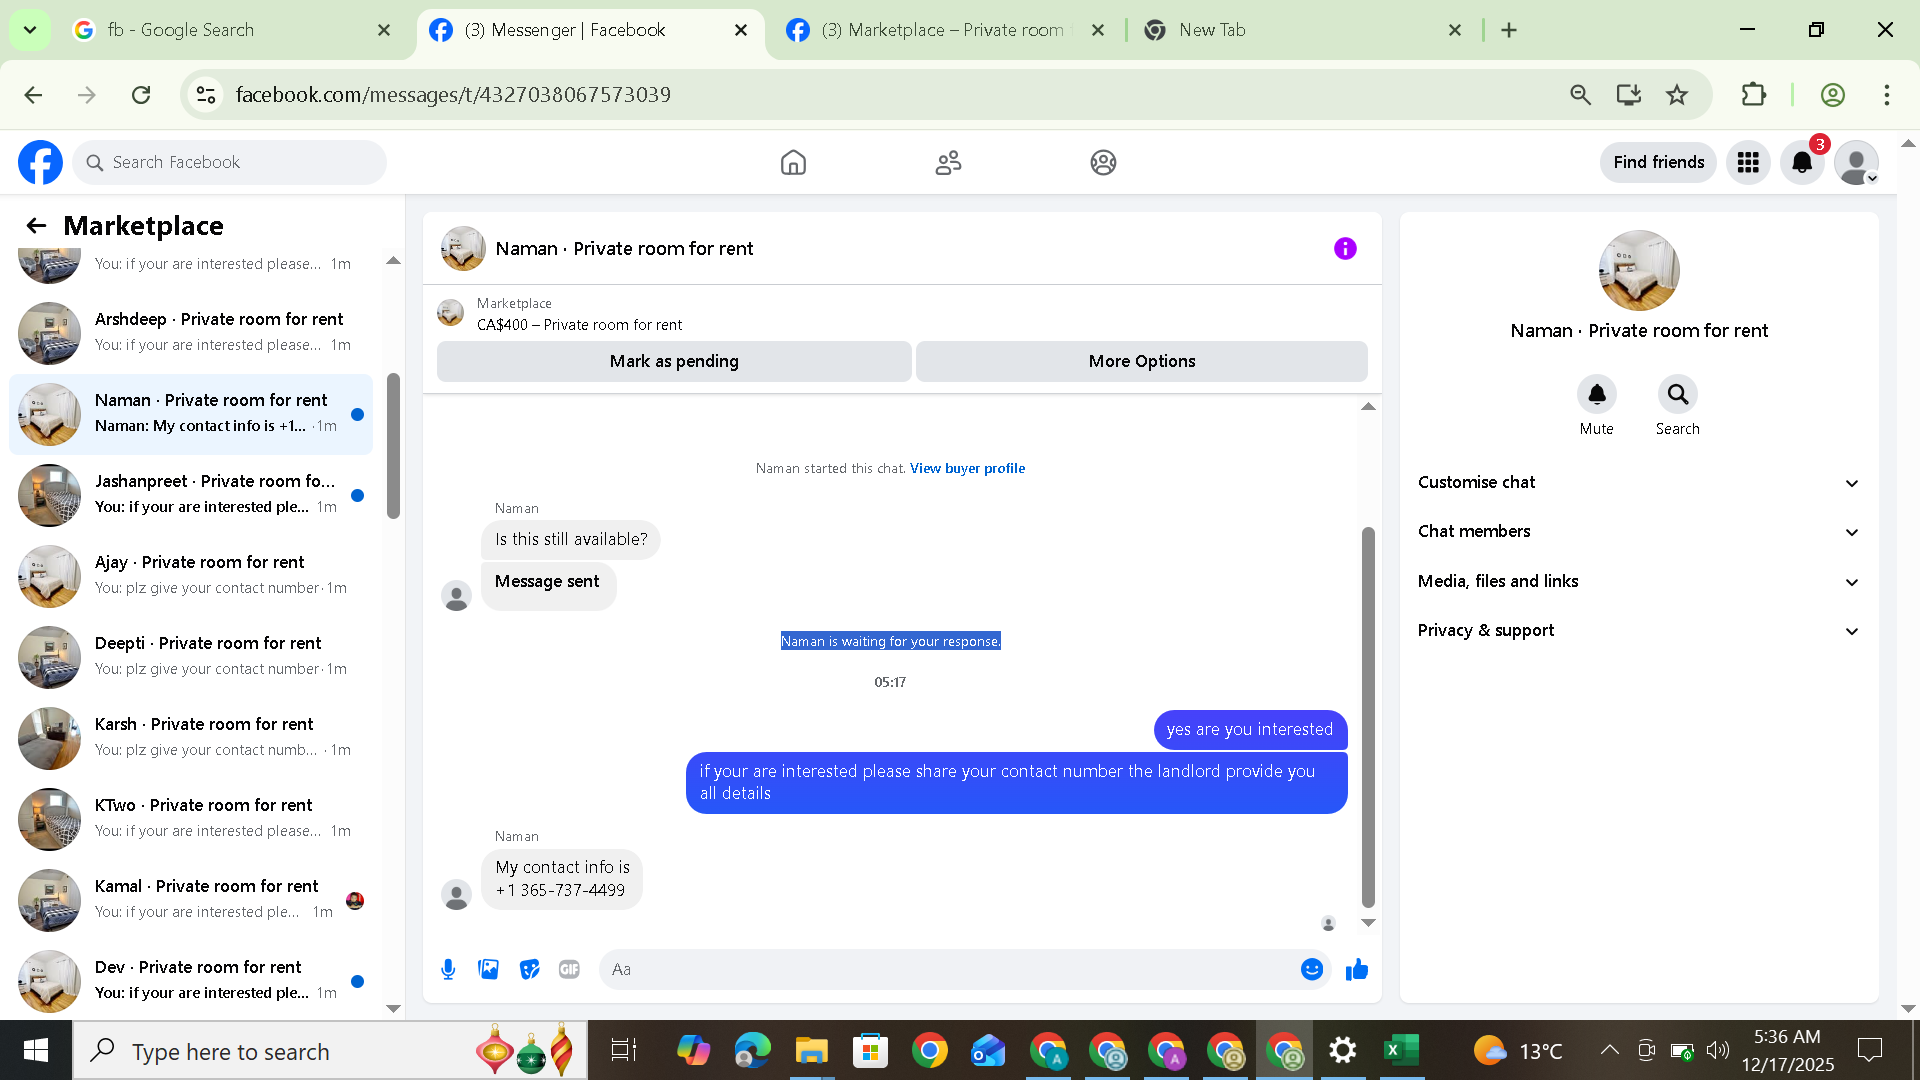Image resolution: width=1920 pixels, height=1080 pixels.
Task: Send a thumbs-up like
Action: tap(1357, 969)
